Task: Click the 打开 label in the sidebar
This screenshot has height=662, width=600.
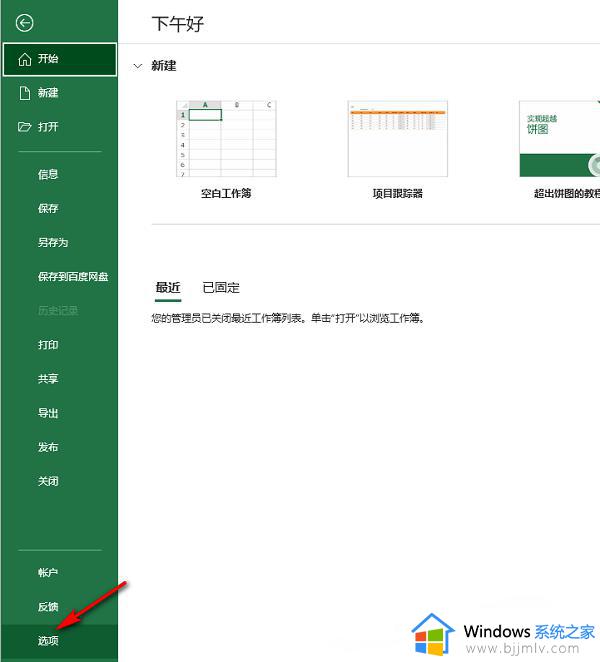Action: tap(48, 127)
